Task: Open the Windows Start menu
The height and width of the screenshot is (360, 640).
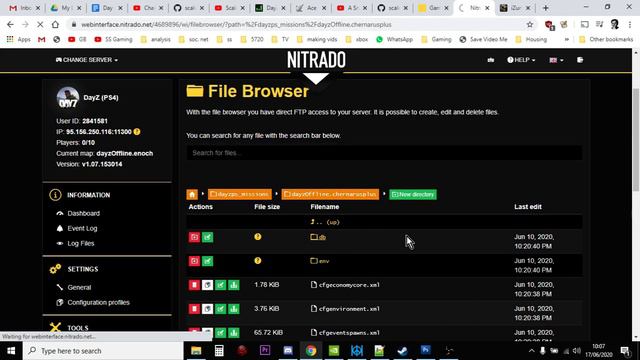Action: pos(11,351)
